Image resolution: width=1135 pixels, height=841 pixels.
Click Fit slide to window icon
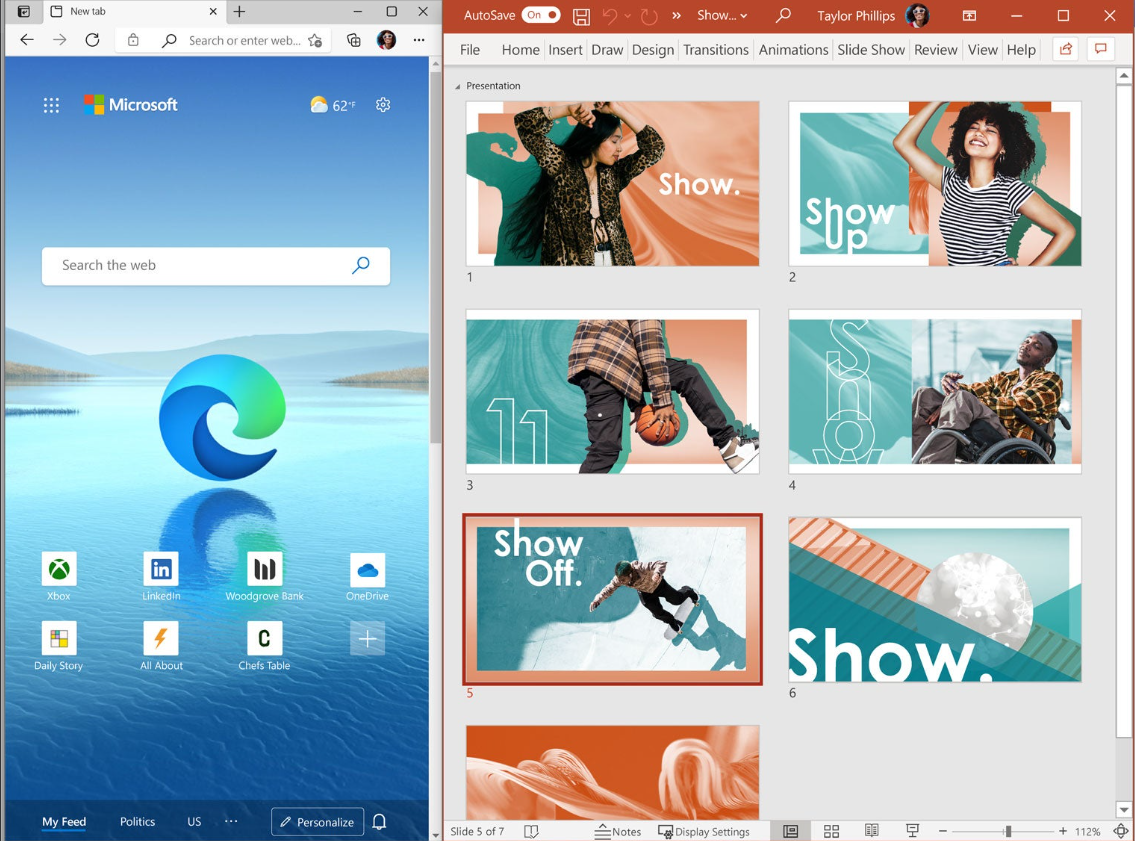click(x=1121, y=832)
